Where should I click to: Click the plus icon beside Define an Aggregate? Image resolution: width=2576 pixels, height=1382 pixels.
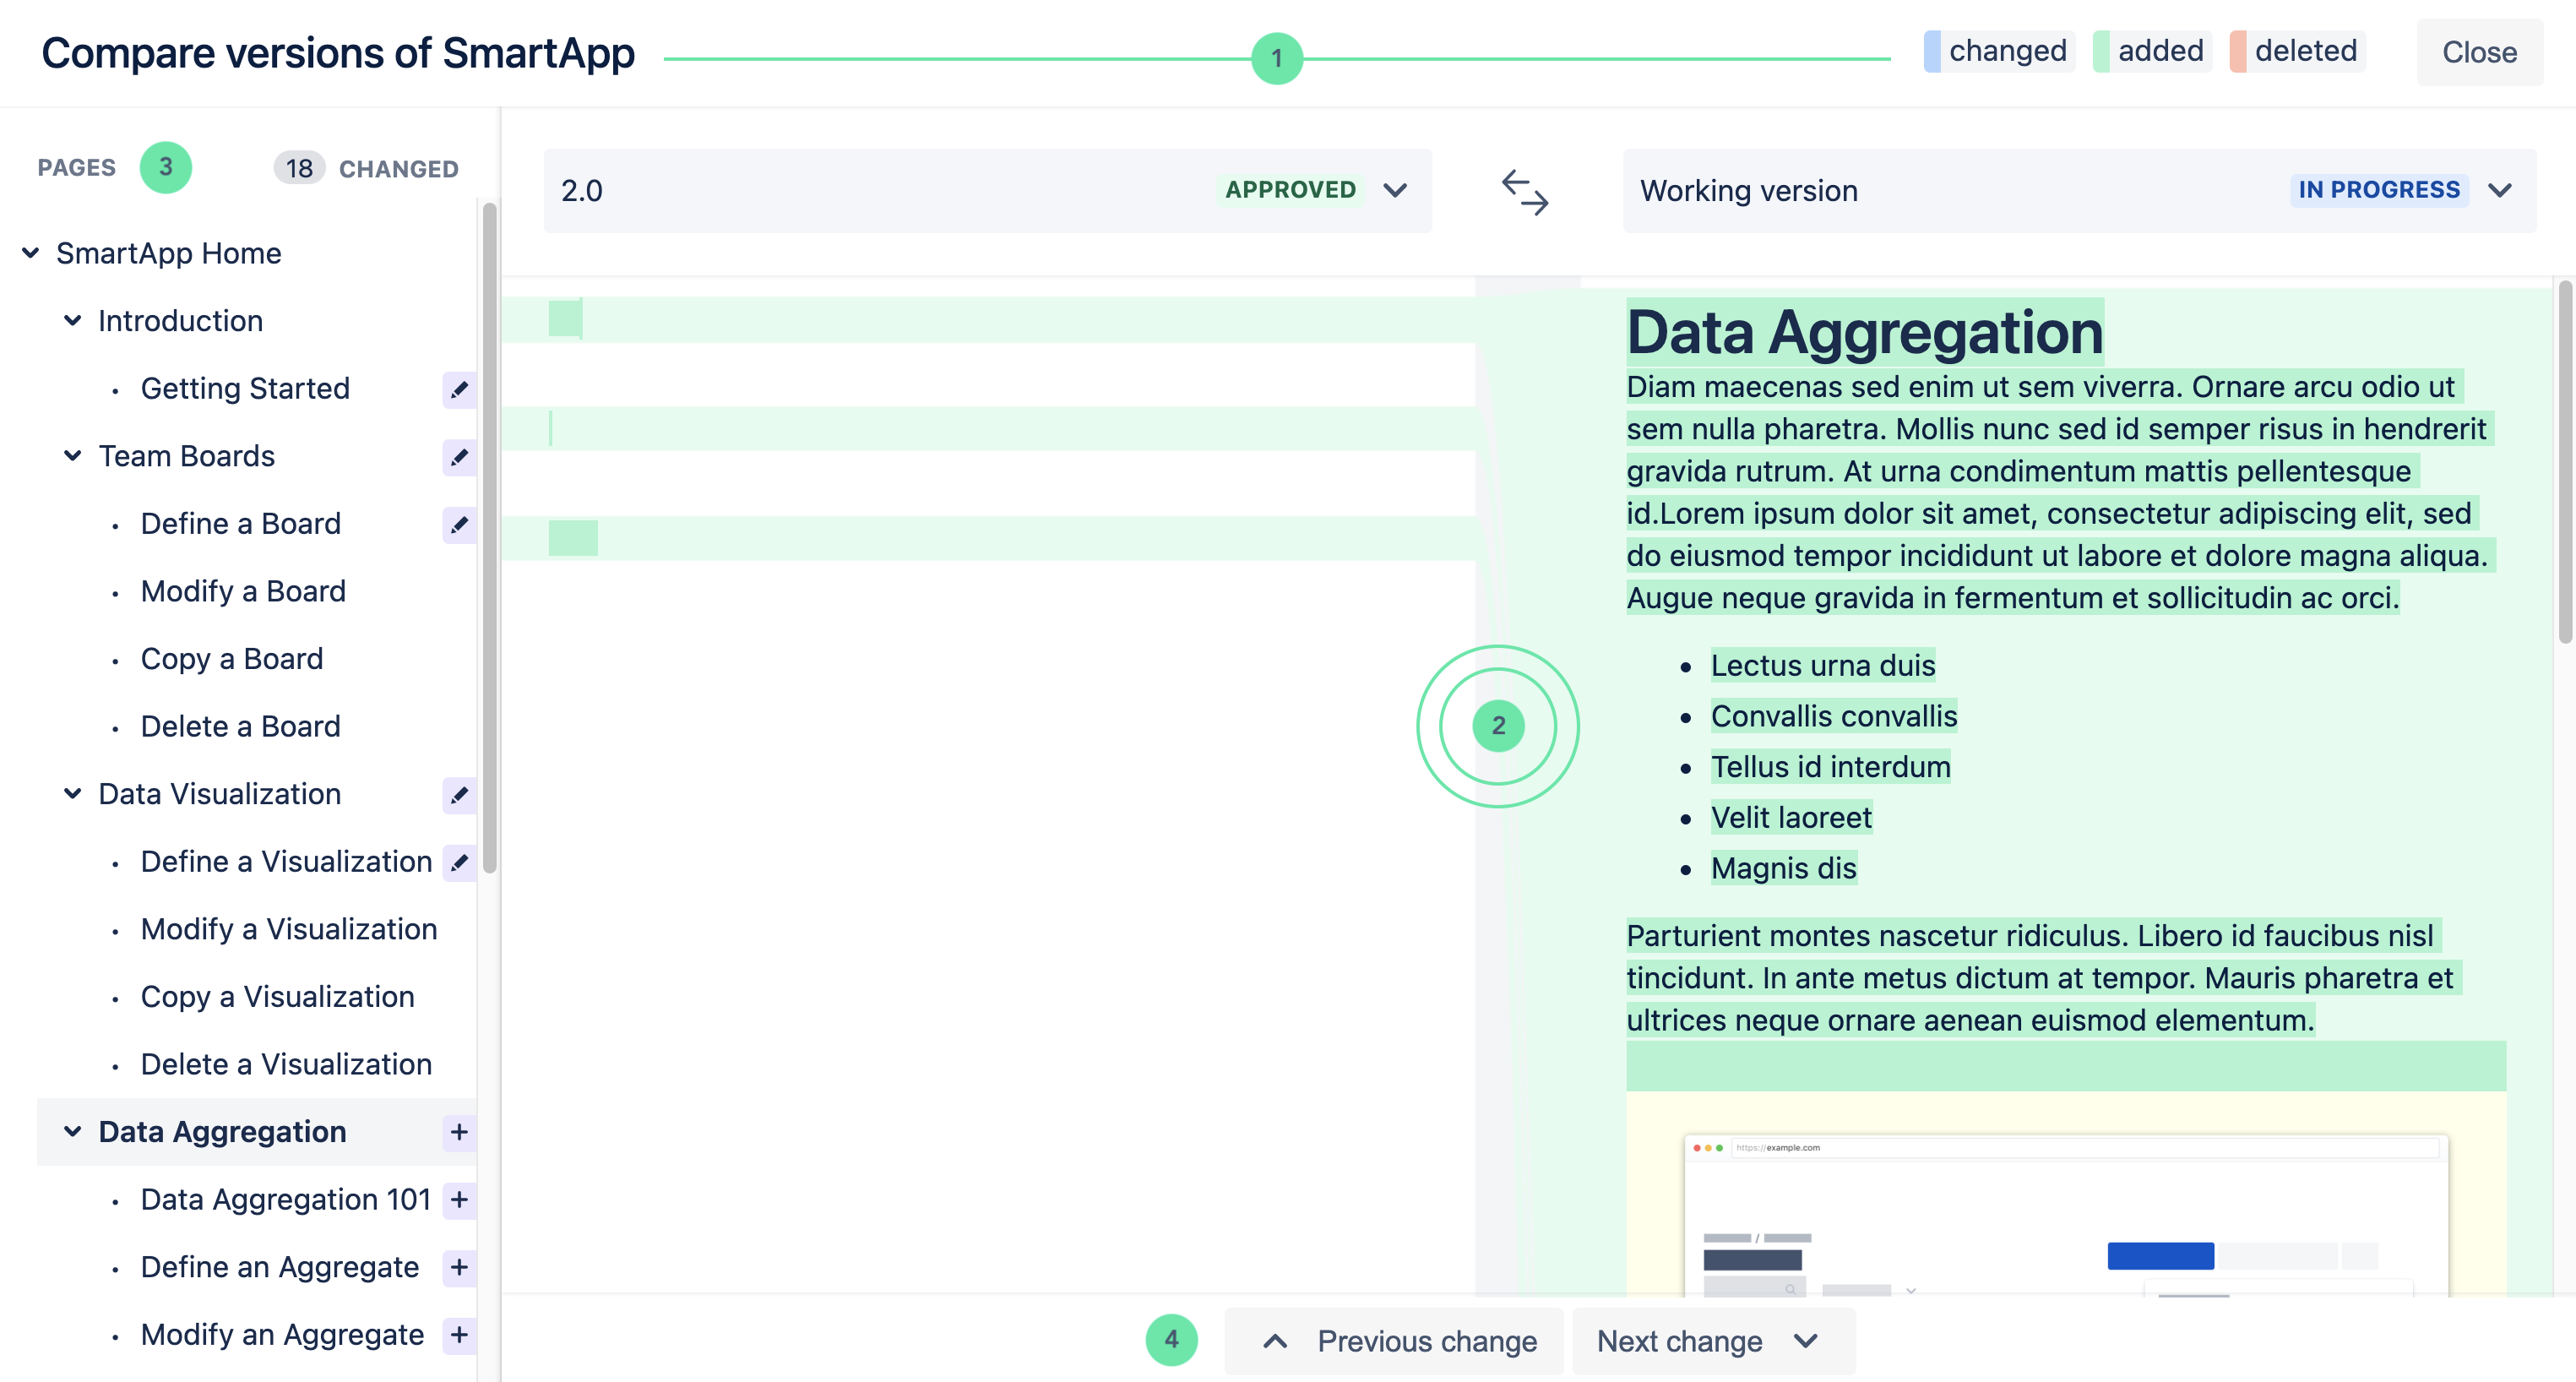(459, 1267)
